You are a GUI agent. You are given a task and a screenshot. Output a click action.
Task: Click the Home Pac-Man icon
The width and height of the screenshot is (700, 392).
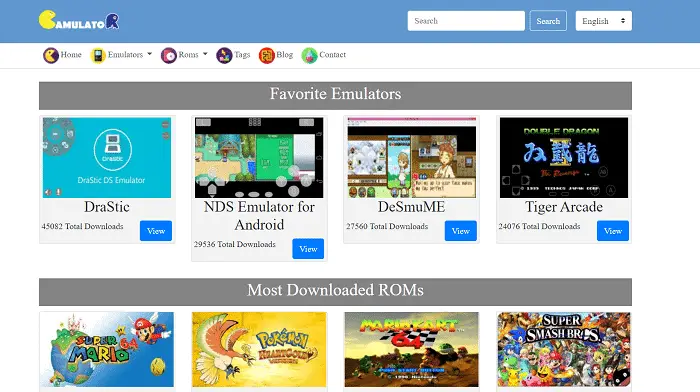51,55
